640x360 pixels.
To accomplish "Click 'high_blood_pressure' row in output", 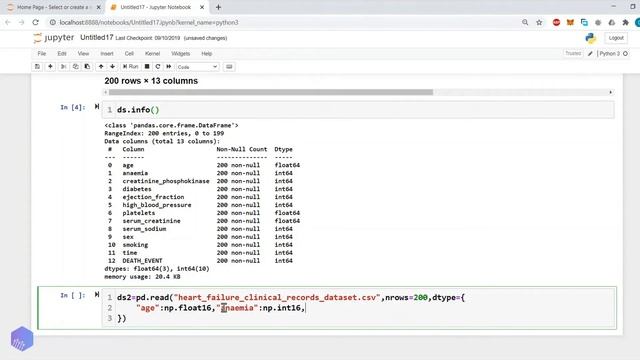I will point(200,205).
